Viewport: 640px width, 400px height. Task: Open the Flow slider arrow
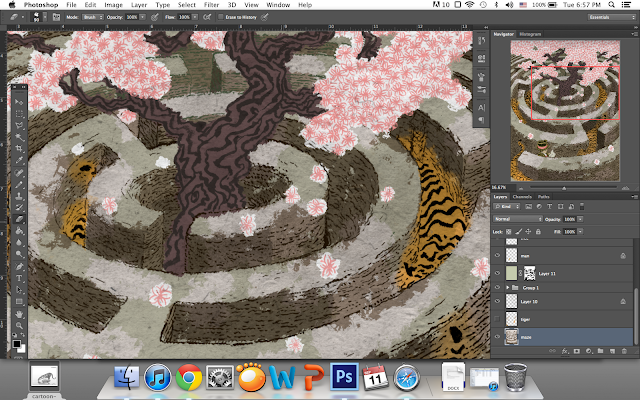[x=195, y=17]
